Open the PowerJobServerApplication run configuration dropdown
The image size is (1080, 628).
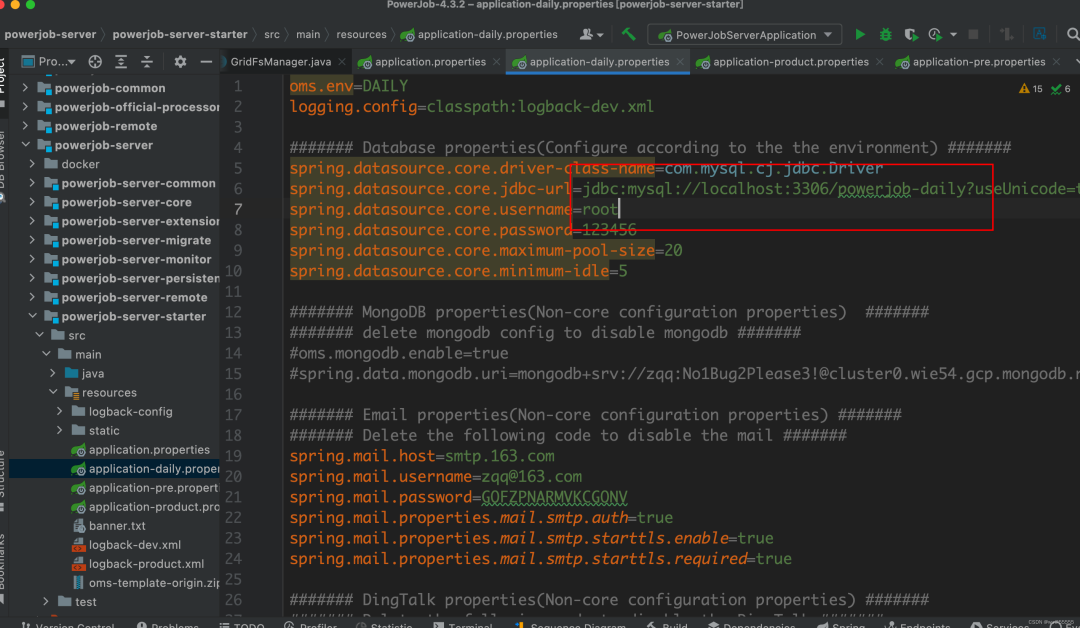pos(745,35)
